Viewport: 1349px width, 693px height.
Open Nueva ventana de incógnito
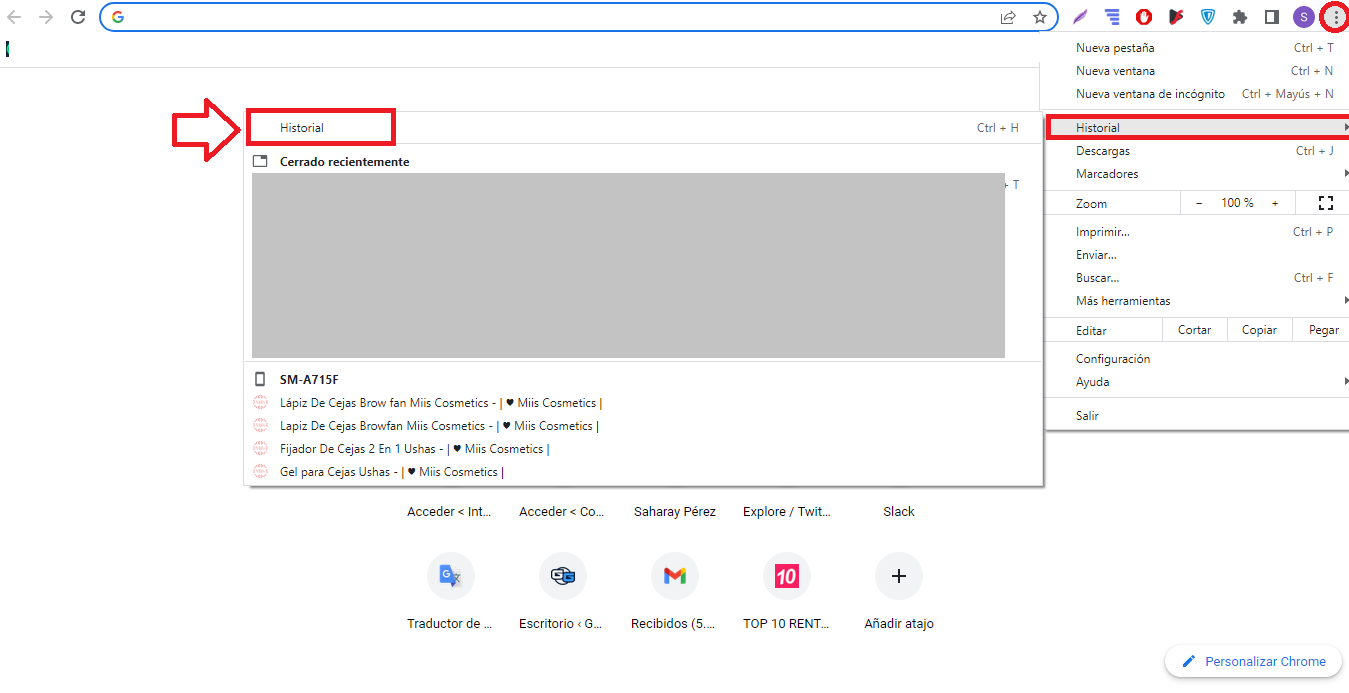click(x=1196, y=94)
